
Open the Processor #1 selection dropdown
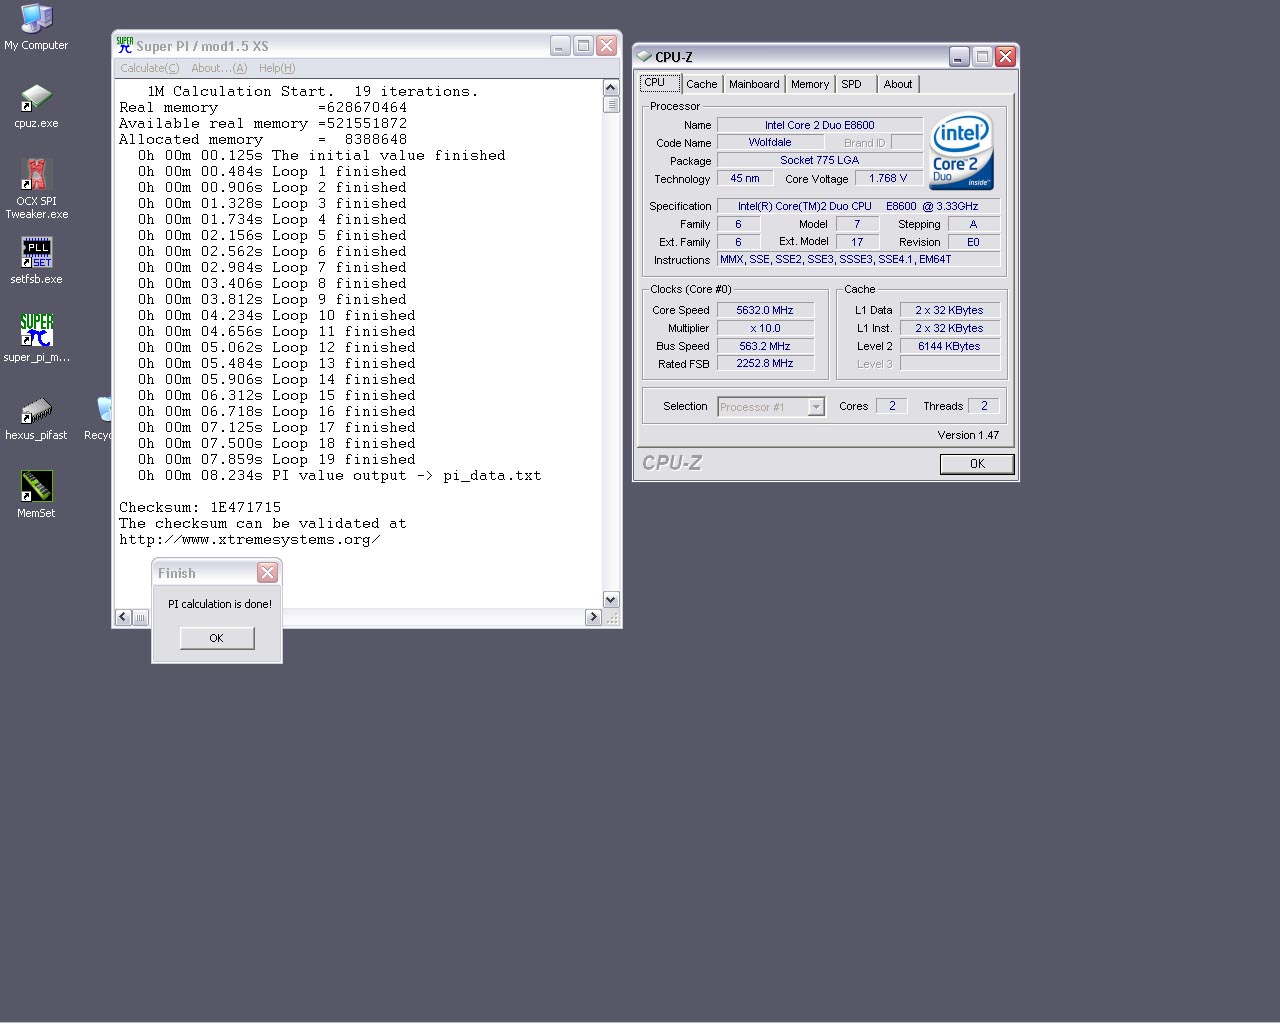(x=771, y=407)
